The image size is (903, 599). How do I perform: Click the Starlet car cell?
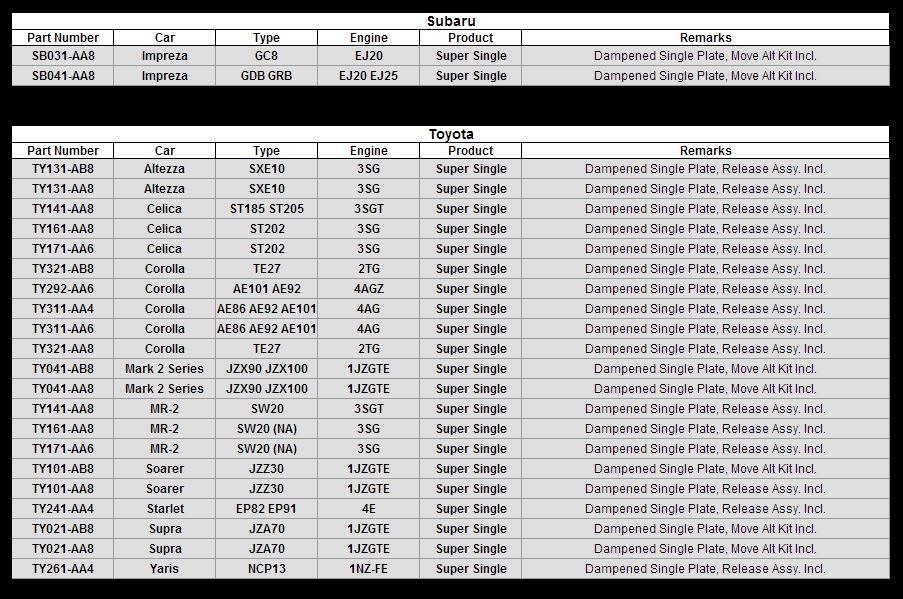point(165,509)
